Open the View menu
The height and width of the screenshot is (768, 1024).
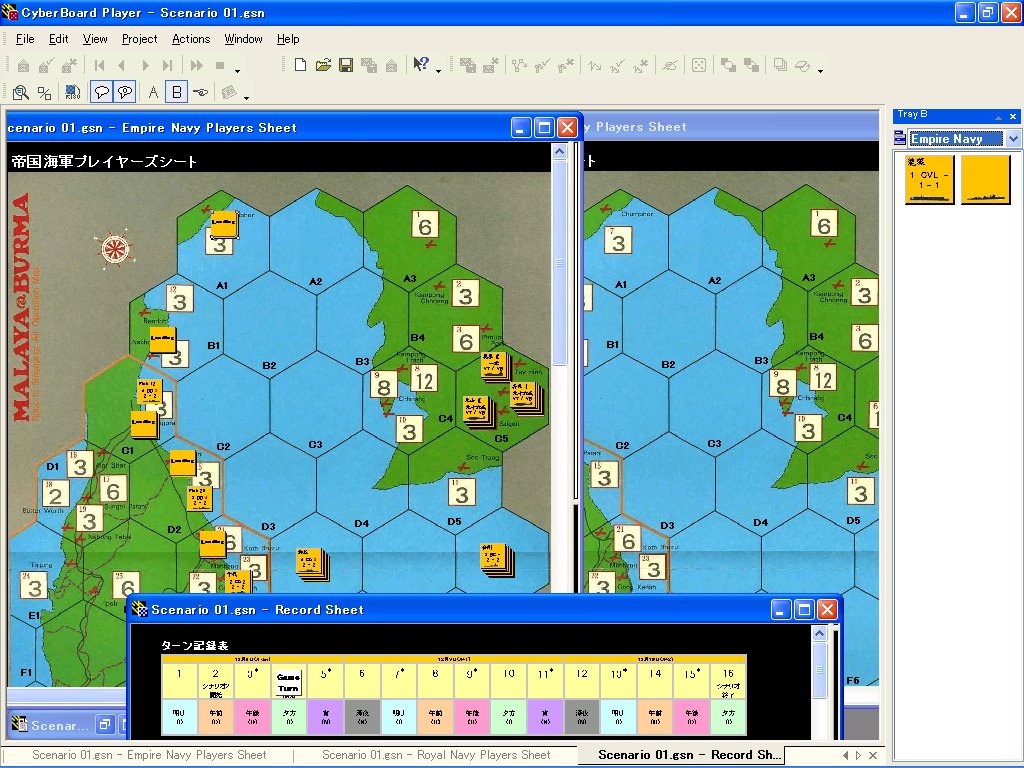pyautogui.click(x=95, y=39)
